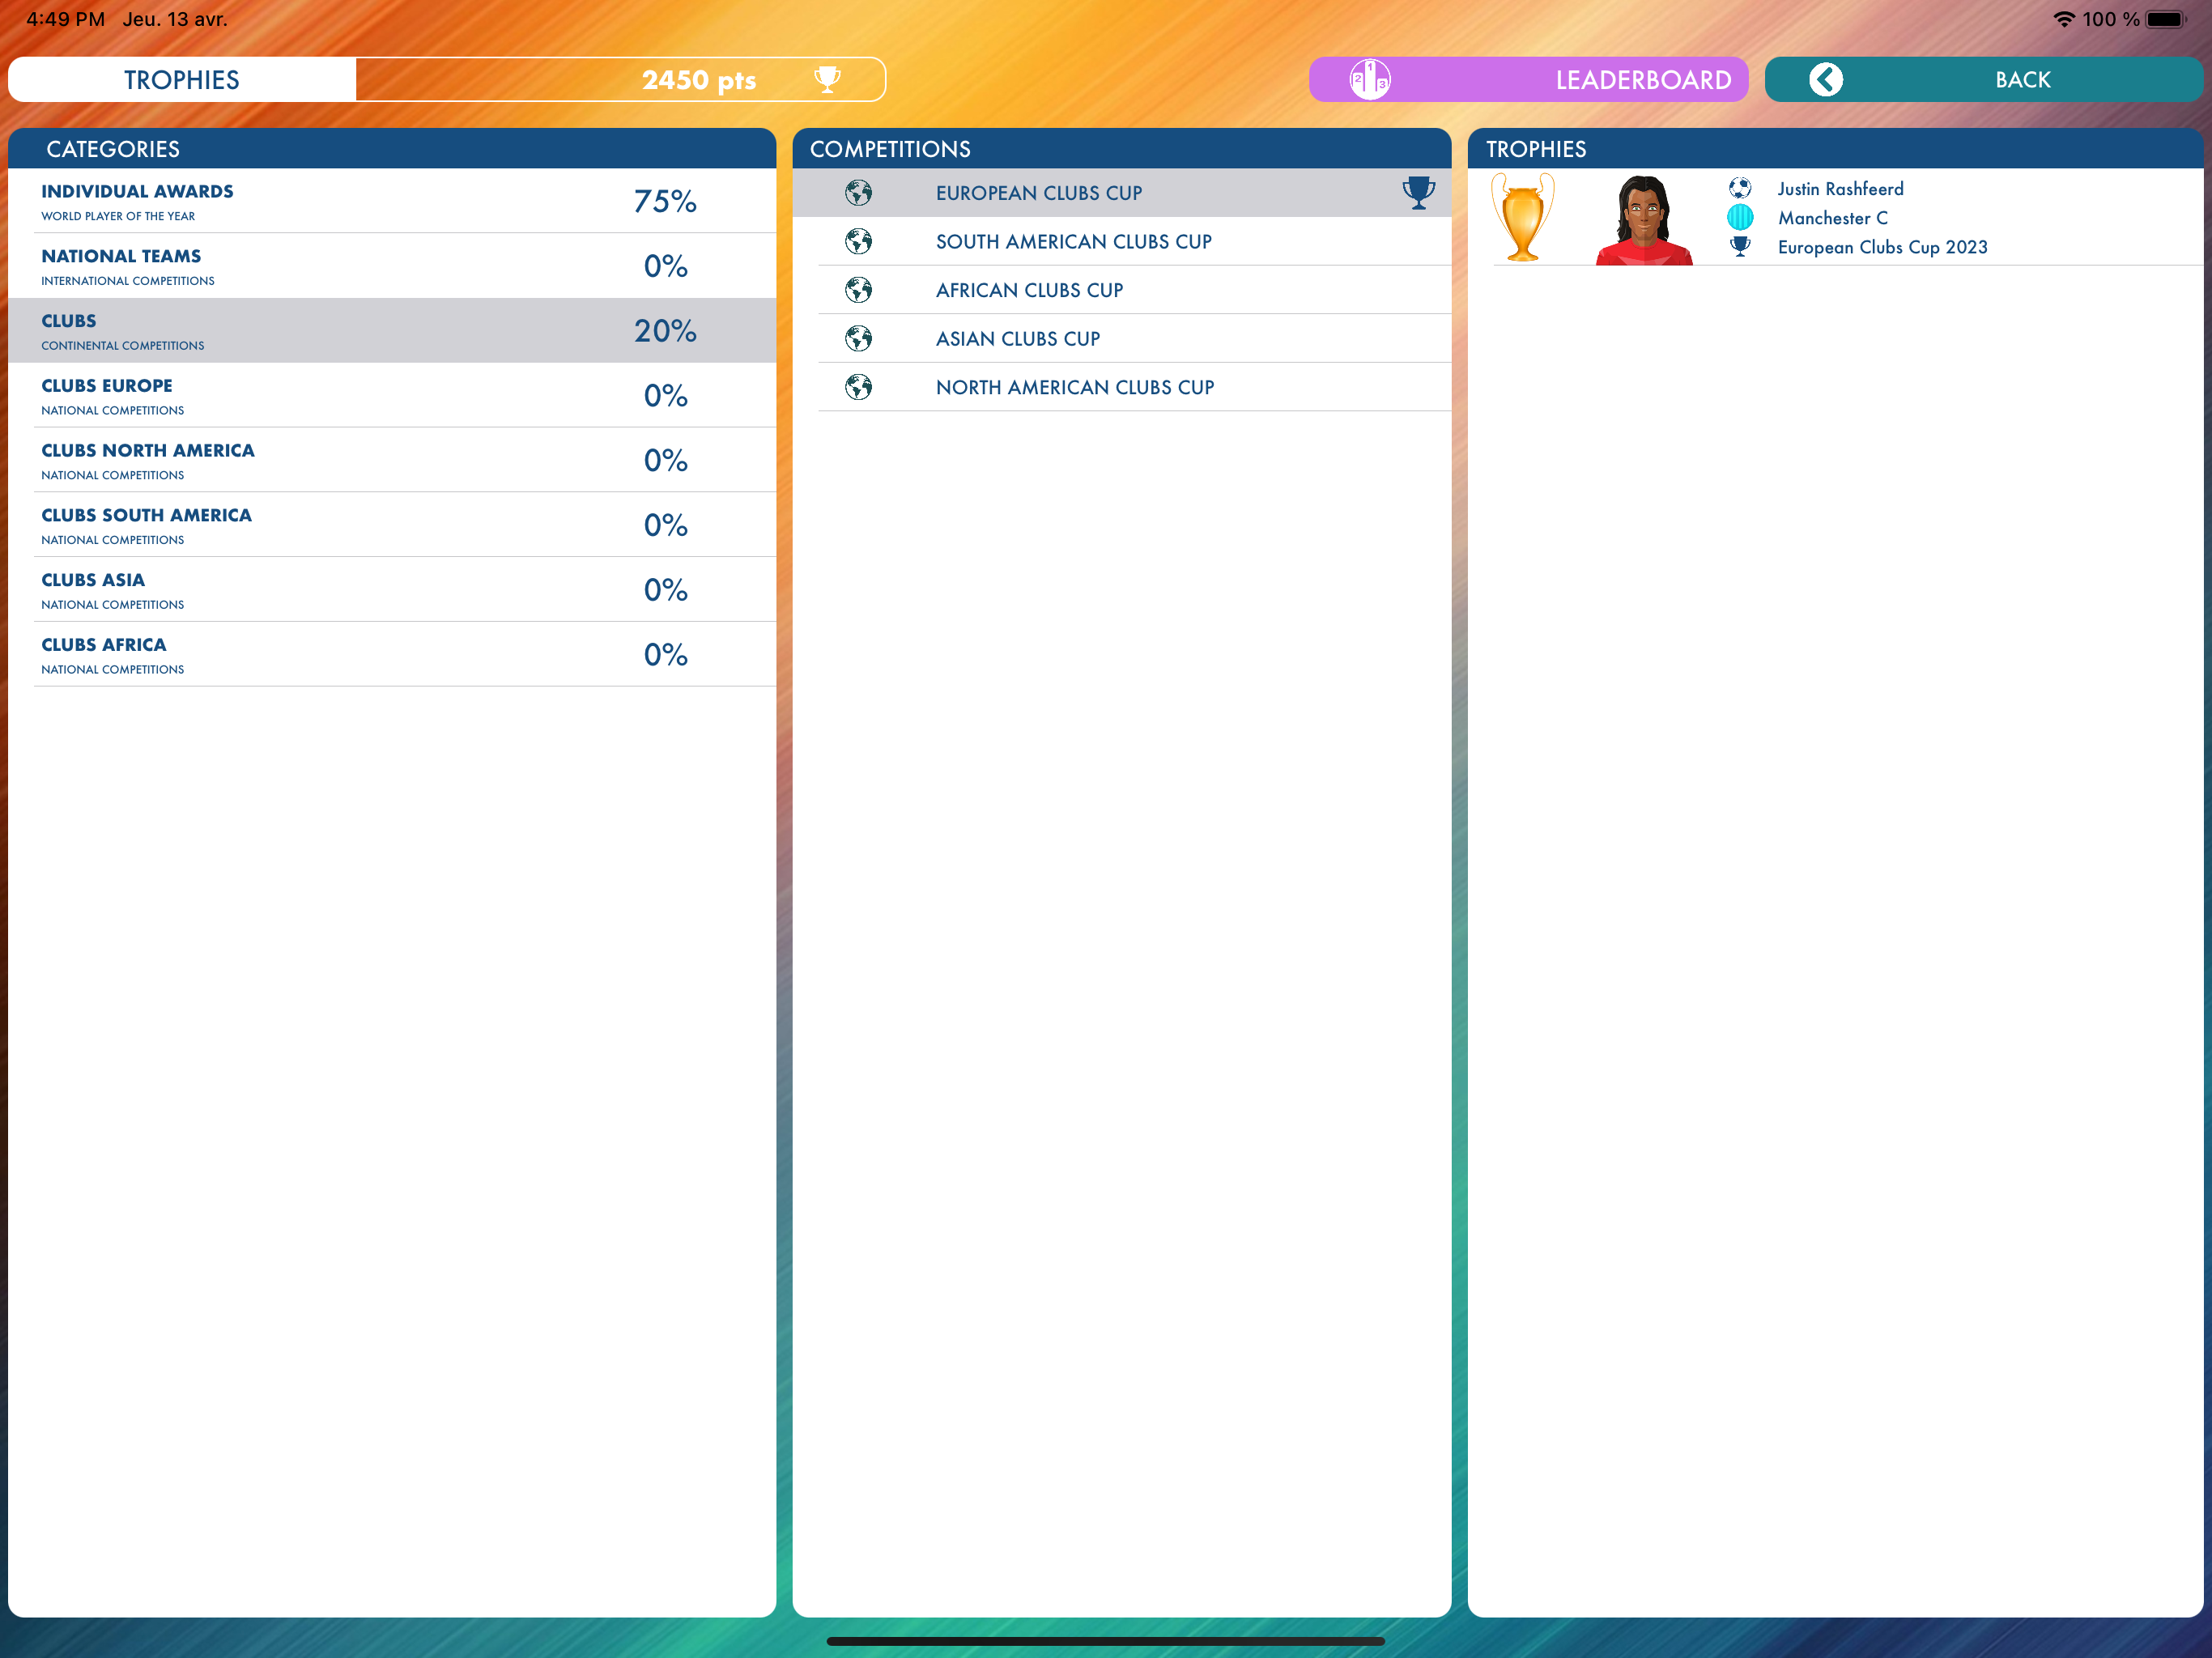Screen dimensions: 2212x1658
Task: Click the 0% value for Clubs Europe
Action: coord(665,395)
